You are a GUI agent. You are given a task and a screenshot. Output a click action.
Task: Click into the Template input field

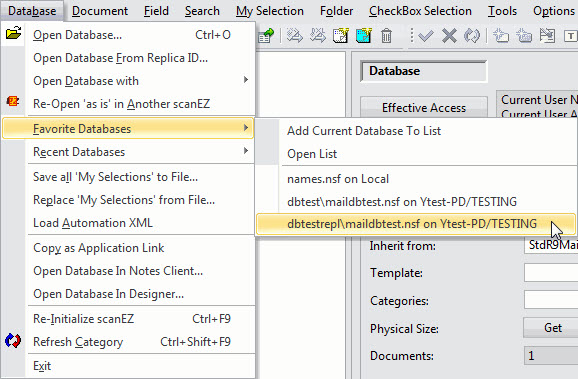551,272
